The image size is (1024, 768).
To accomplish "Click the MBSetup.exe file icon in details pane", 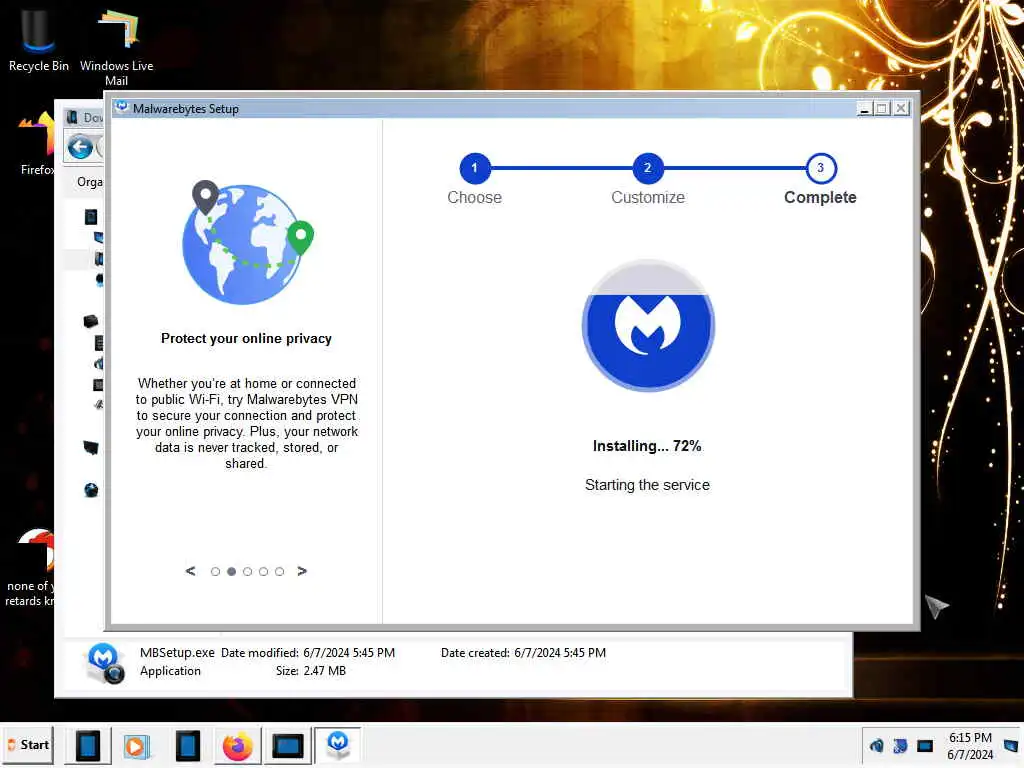I will [x=104, y=662].
